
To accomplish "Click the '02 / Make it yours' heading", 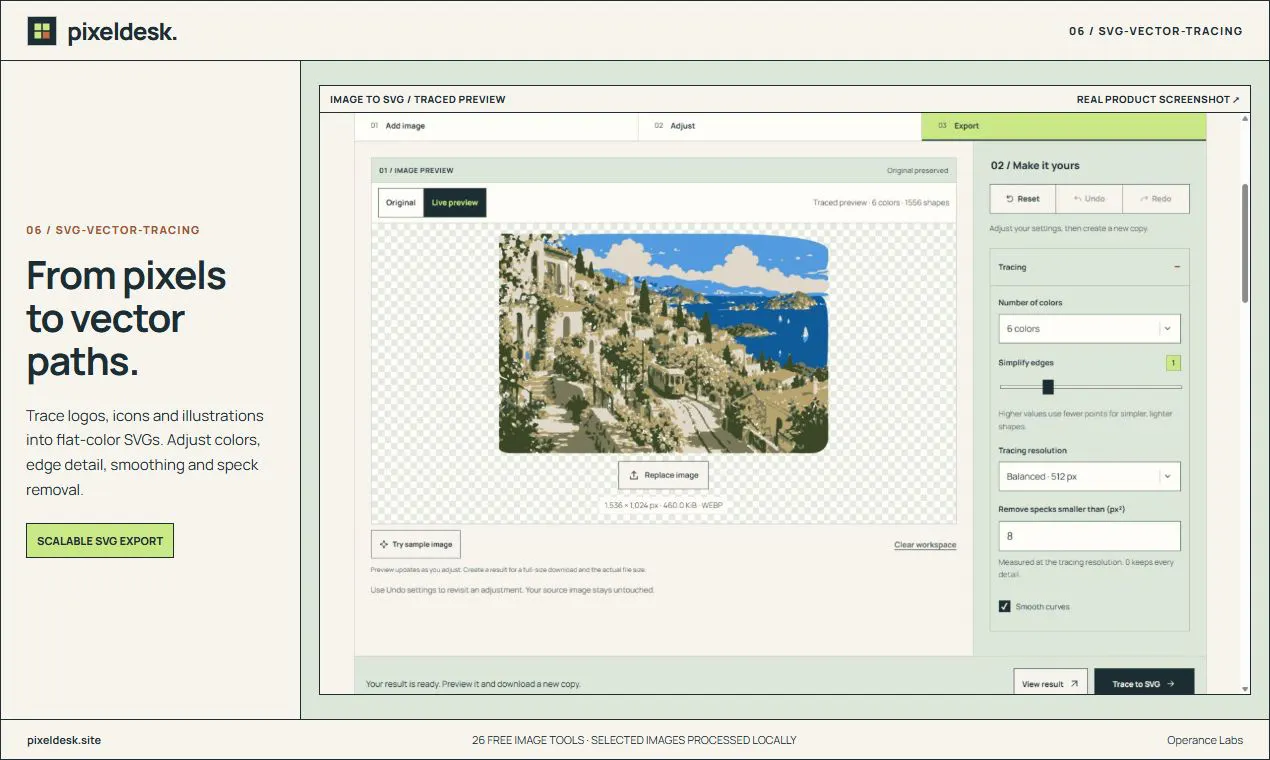I will (1035, 166).
